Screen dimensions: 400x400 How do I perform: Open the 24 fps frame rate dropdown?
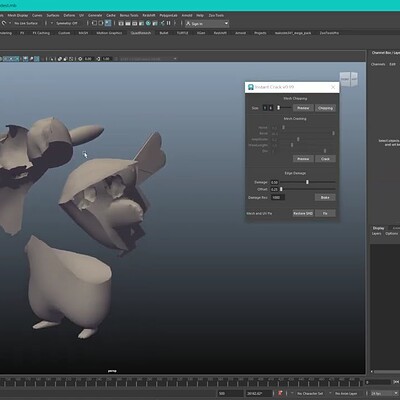pos(383,393)
